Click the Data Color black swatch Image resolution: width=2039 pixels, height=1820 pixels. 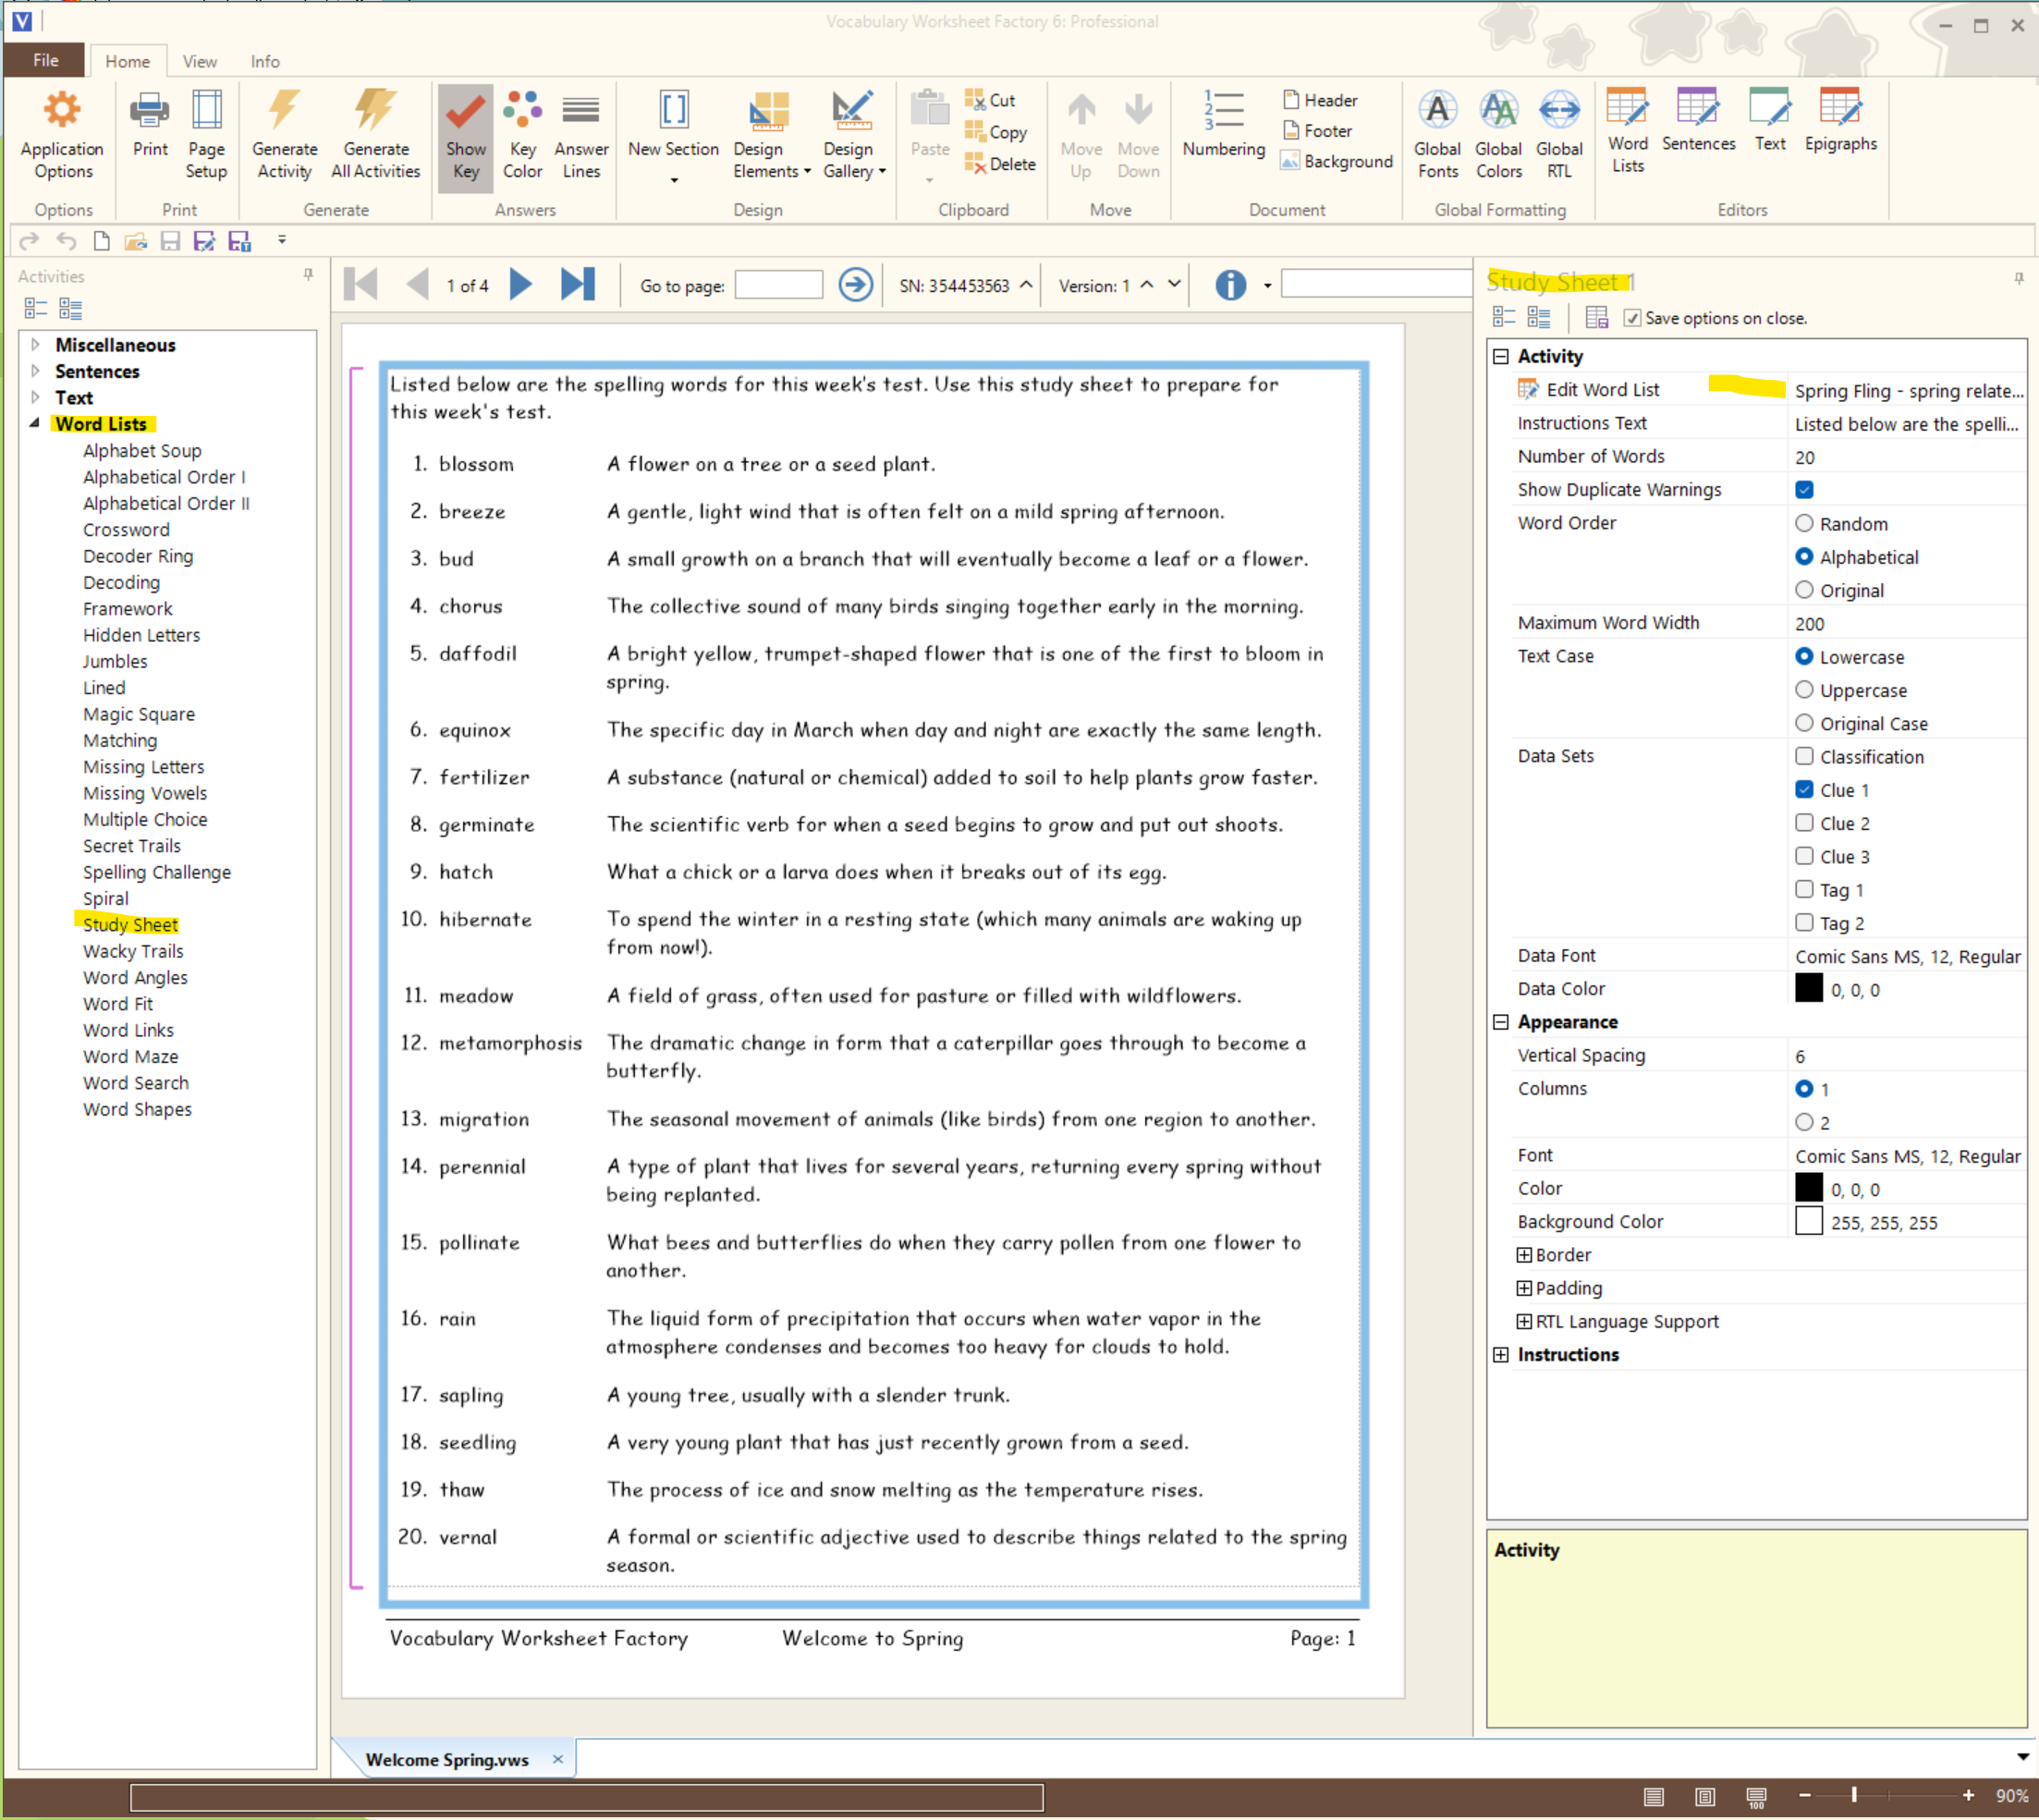1808,989
